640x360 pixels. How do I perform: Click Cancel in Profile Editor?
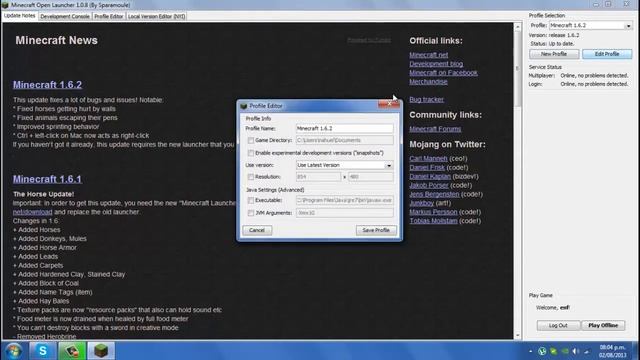257,230
